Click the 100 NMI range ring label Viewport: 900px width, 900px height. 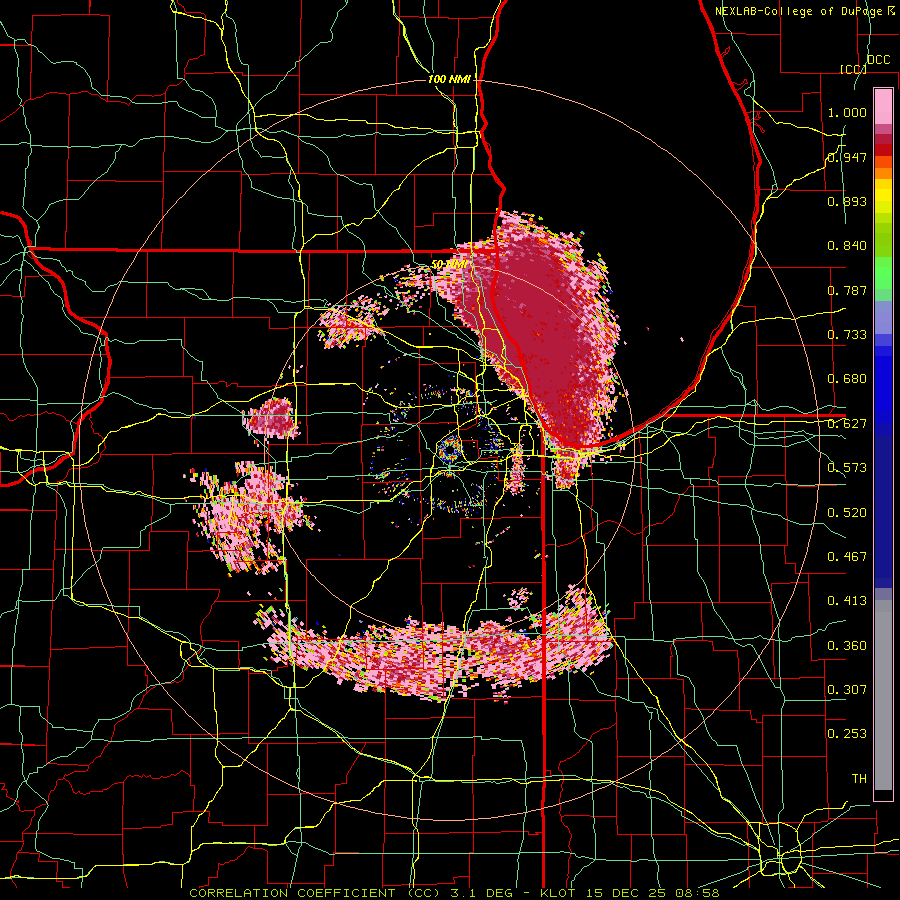(x=449, y=79)
